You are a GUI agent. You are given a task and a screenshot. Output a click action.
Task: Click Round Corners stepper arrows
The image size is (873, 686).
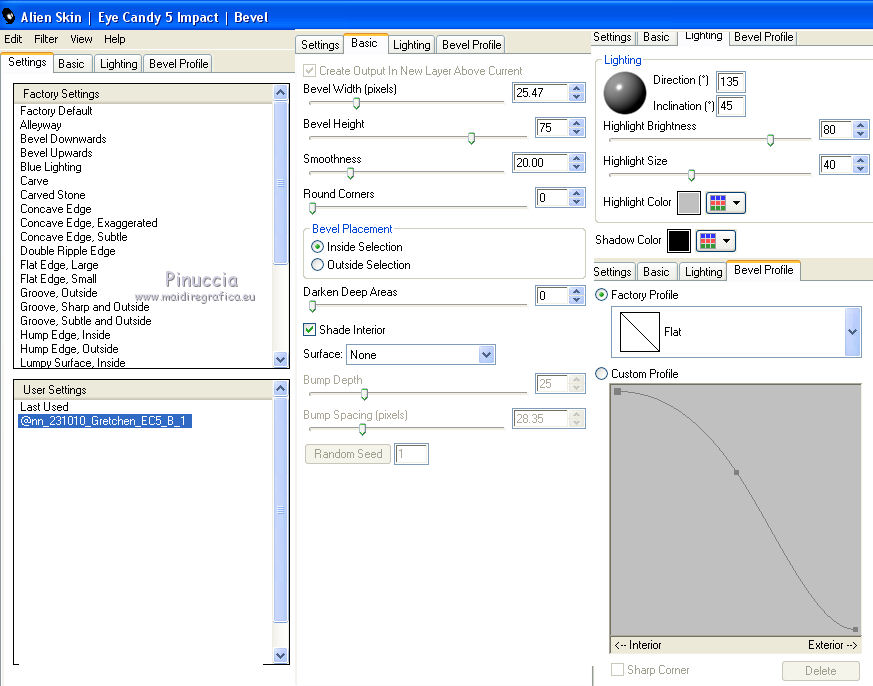(577, 198)
